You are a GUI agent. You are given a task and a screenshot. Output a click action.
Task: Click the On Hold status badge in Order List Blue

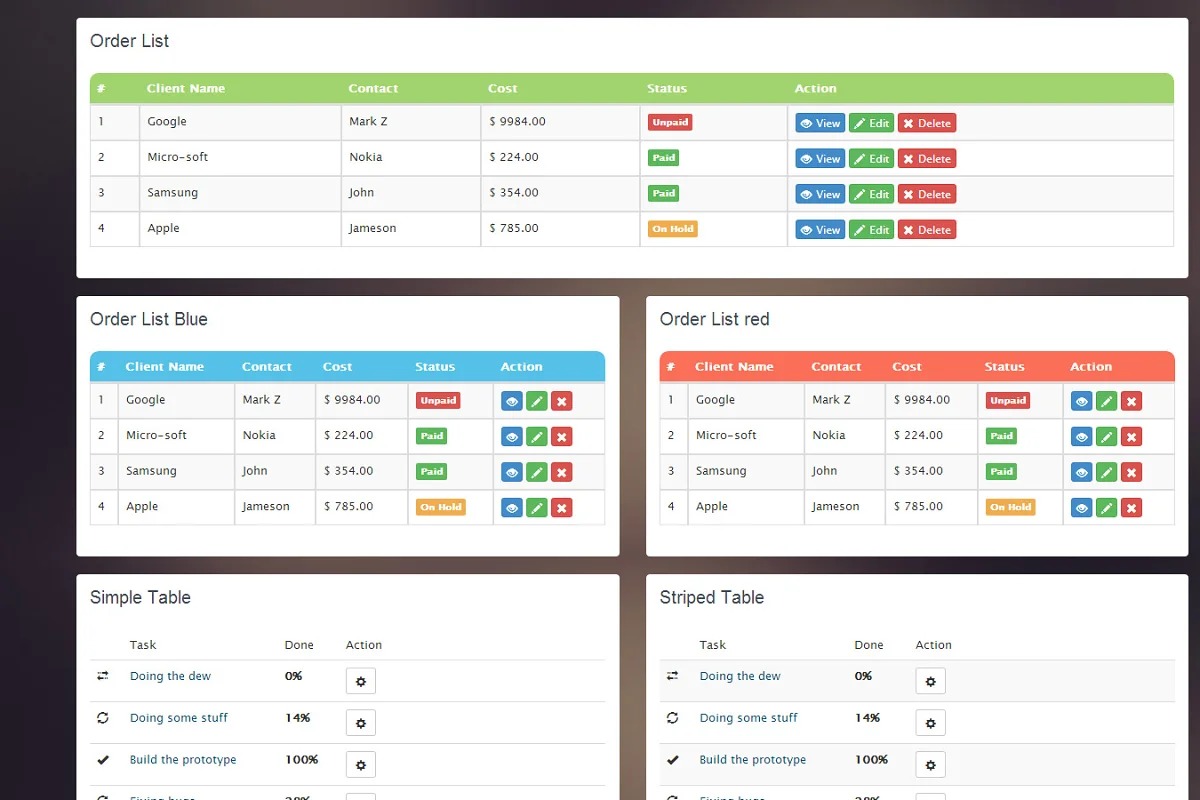(441, 507)
